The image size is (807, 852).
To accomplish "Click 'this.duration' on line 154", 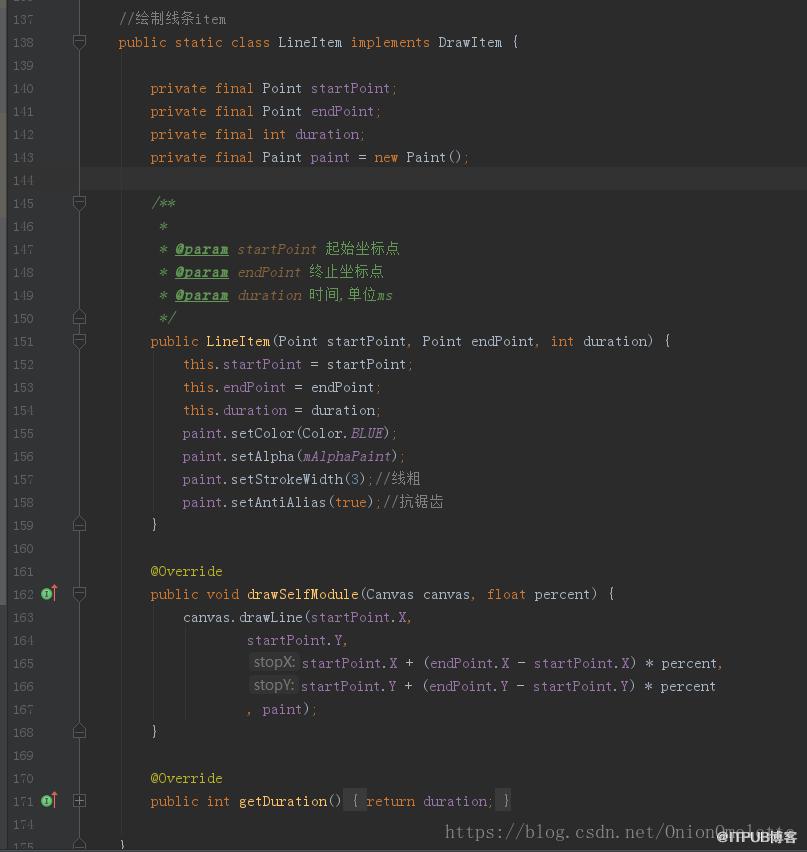I will click(x=235, y=410).
